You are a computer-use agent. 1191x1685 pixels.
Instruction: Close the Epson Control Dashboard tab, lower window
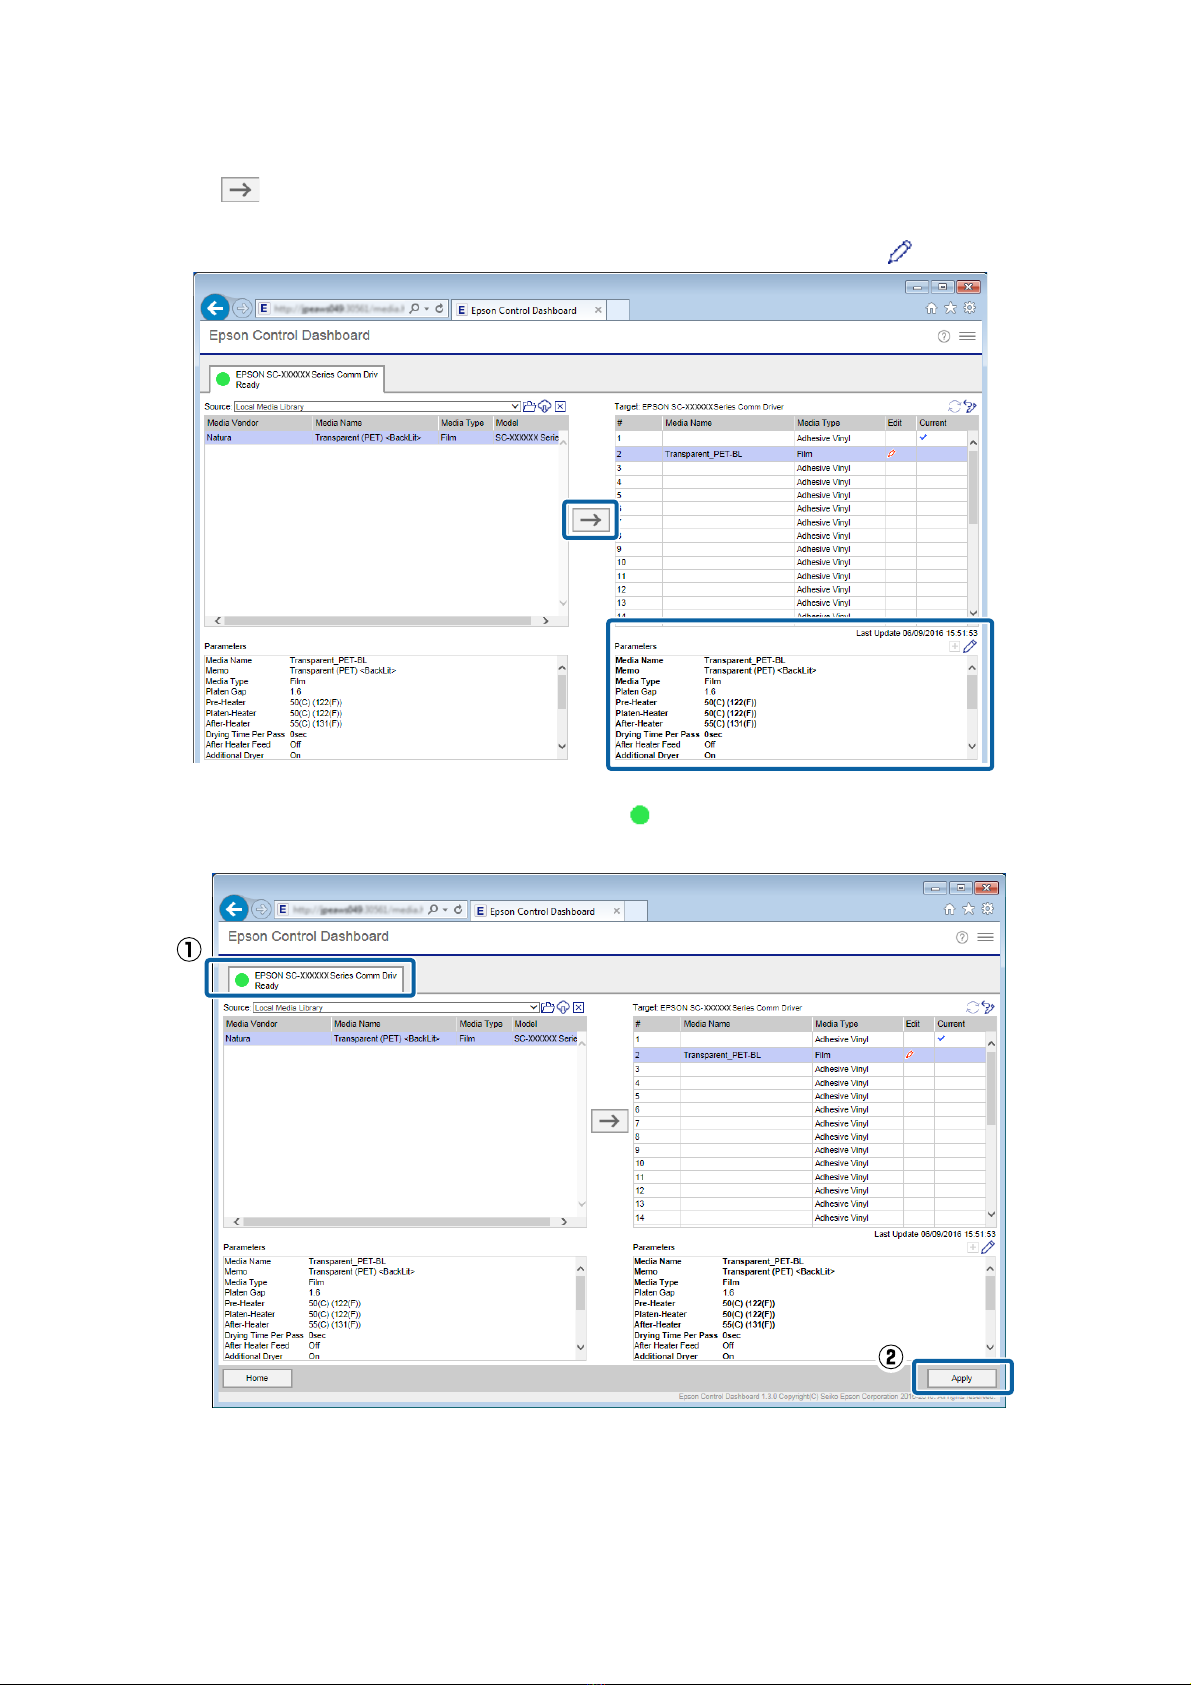[617, 911]
